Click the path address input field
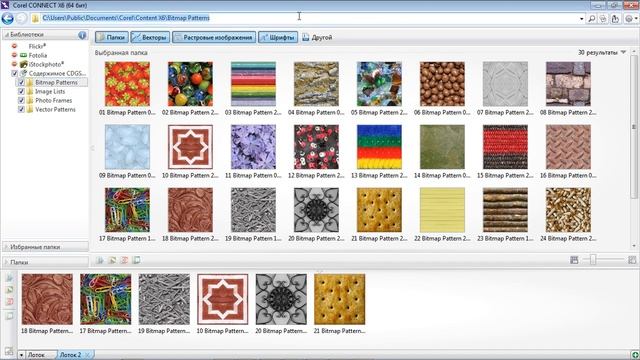640x360 pixels. (x=310, y=18)
